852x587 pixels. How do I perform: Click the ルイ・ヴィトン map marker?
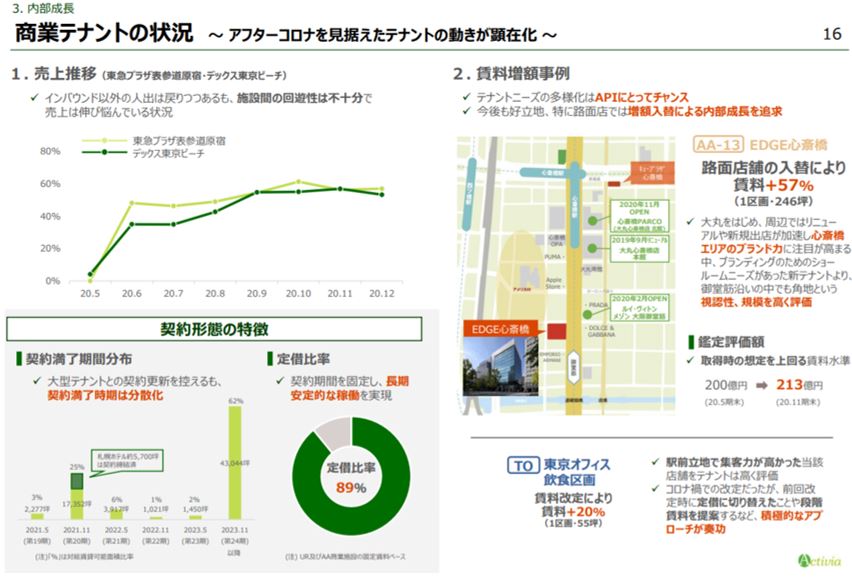(587, 314)
